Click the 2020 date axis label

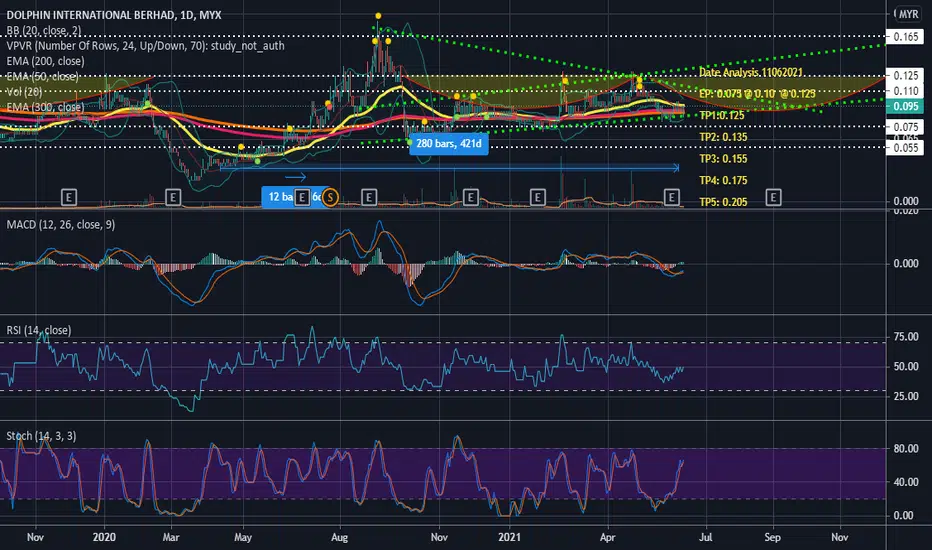tap(105, 538)
